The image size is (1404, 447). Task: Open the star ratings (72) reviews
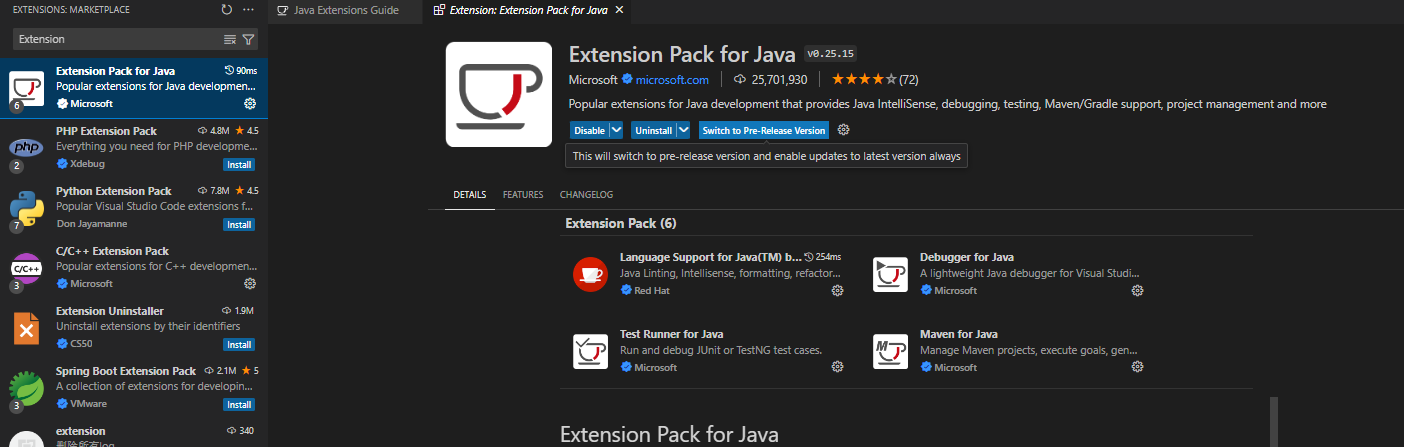875,79
